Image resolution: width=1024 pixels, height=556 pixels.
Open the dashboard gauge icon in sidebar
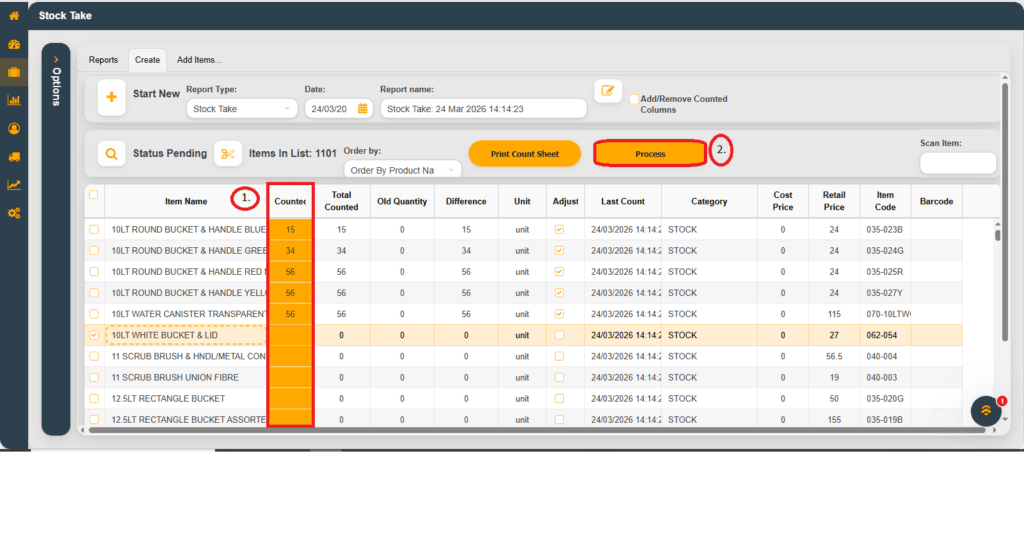(x=14, y=45)
